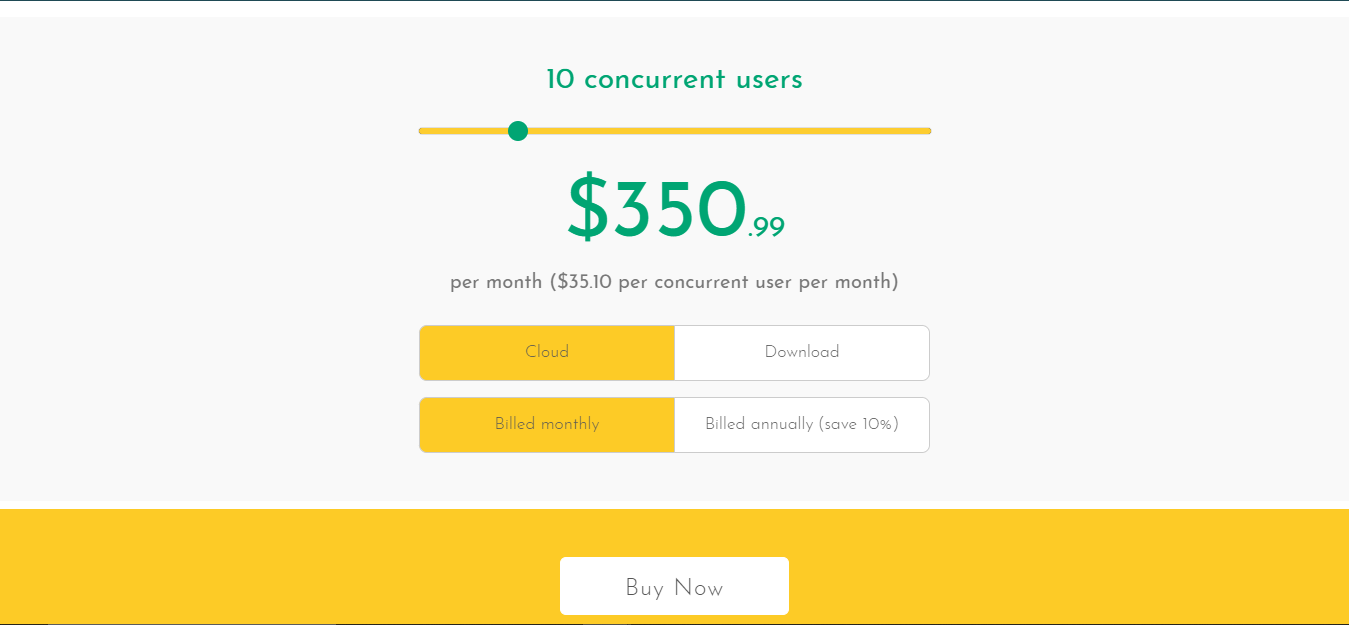Select Billed annually (save 10%)

[802, 424]
